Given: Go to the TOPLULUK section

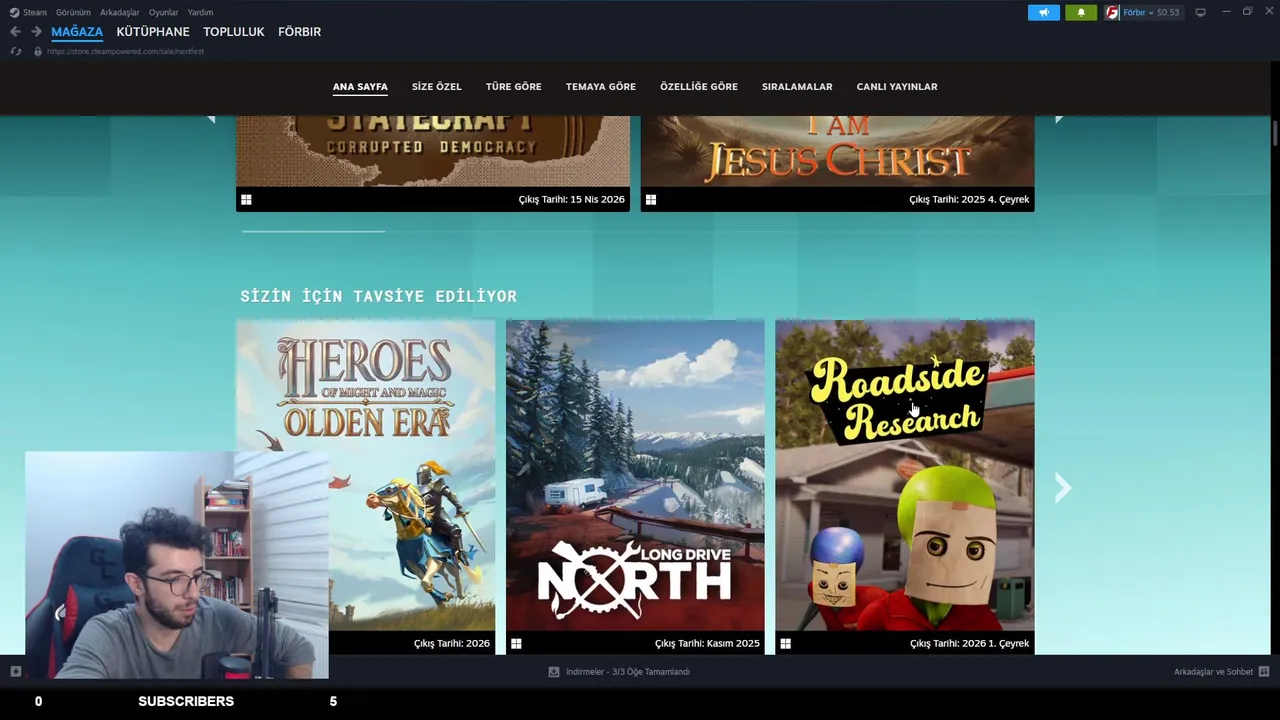Looking at the screenshot, I should (x=234, y=32).
